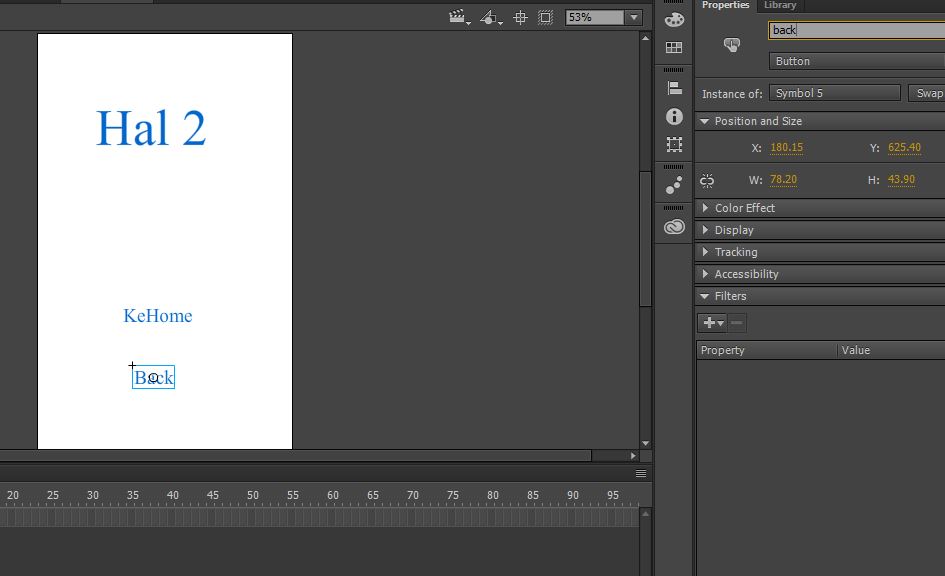Click the stage horizontal scrollbar right arrow
This screenshot has height=576, width=945.
point(633,456)
